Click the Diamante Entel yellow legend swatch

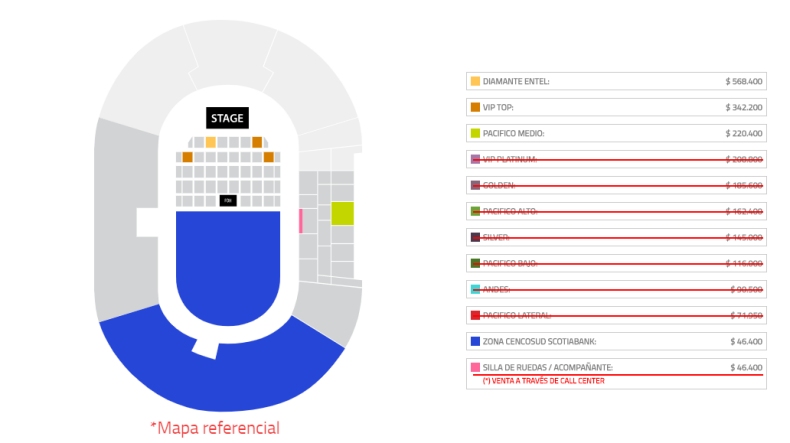point(475,81)
